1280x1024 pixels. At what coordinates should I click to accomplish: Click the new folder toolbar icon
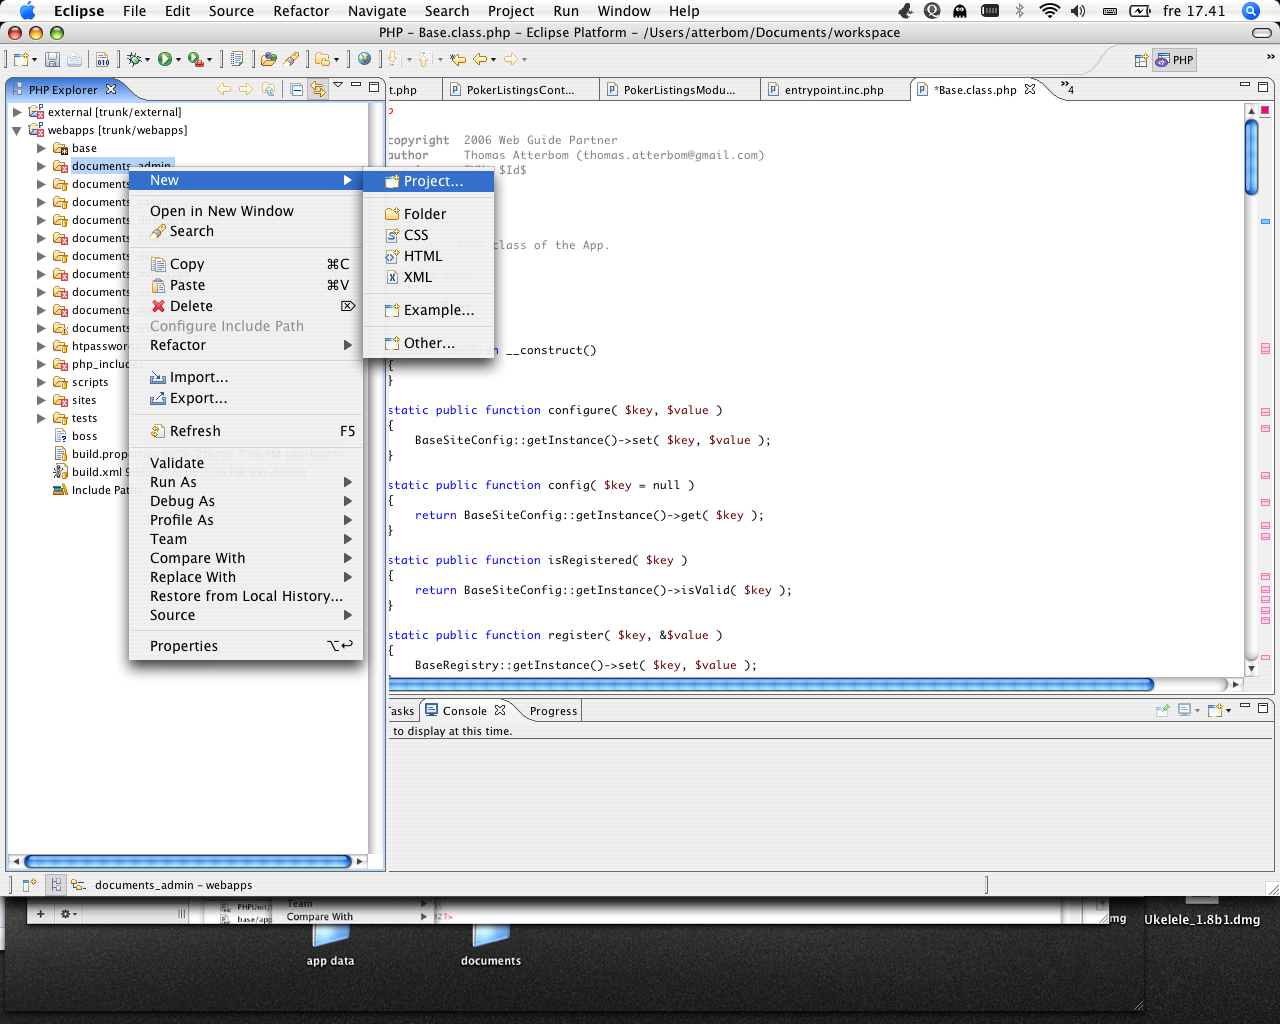click(x=323, y=60)
